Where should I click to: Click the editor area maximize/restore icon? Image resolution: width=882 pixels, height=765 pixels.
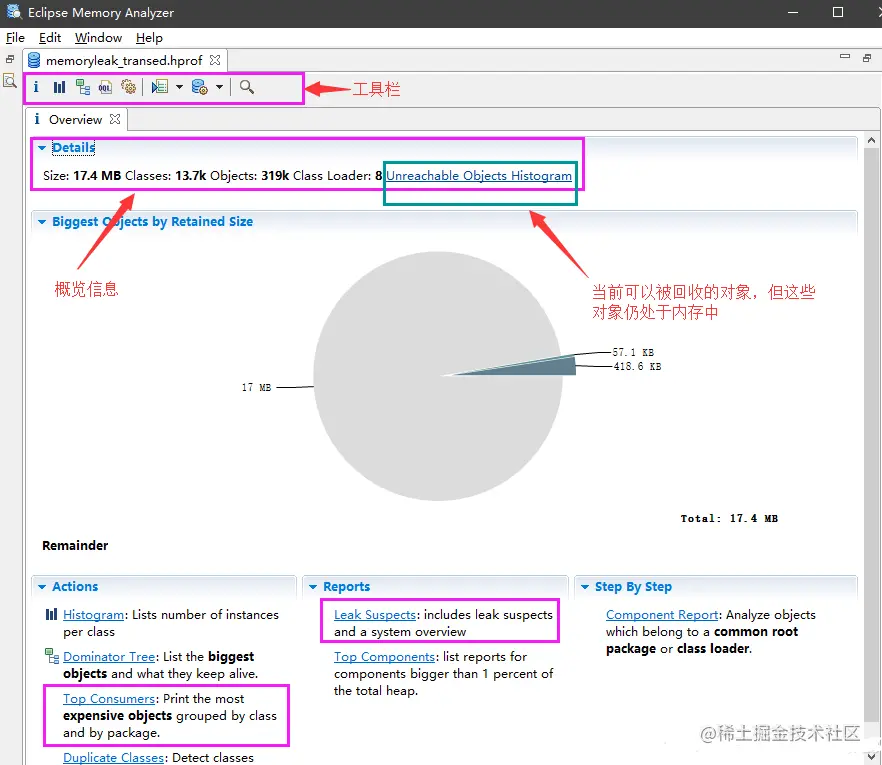[867, 58]
